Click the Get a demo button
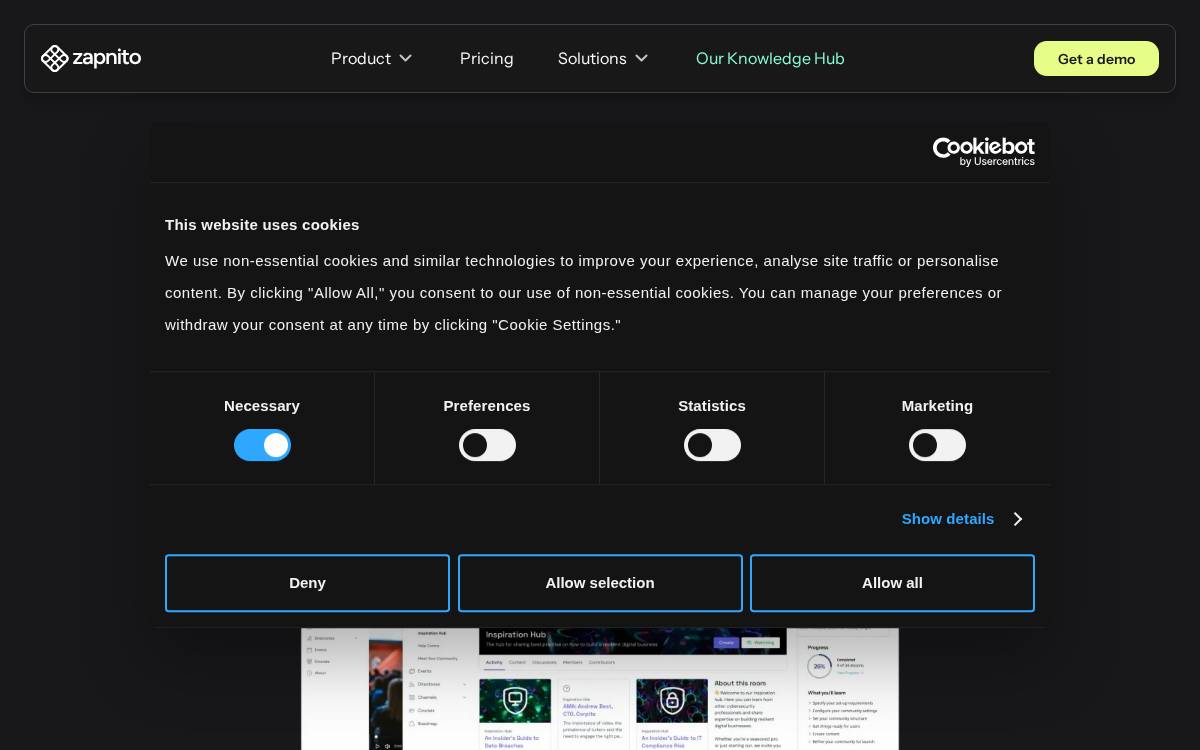Image resolution: width=1200 pixels, height=750 pixels. 1096,59
